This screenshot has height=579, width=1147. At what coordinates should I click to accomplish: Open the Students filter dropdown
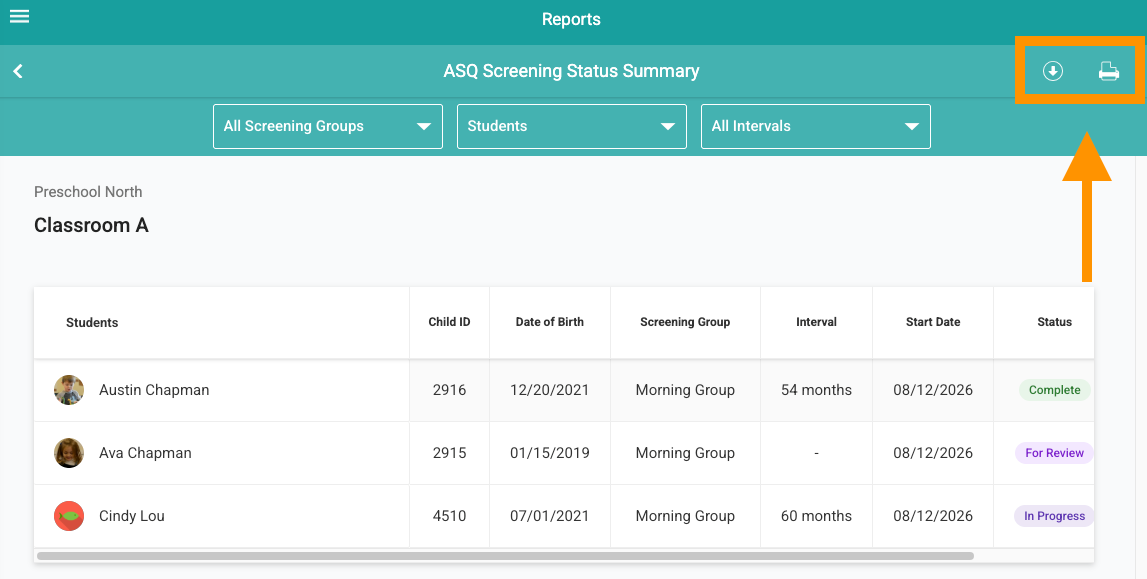coord(572,126)
